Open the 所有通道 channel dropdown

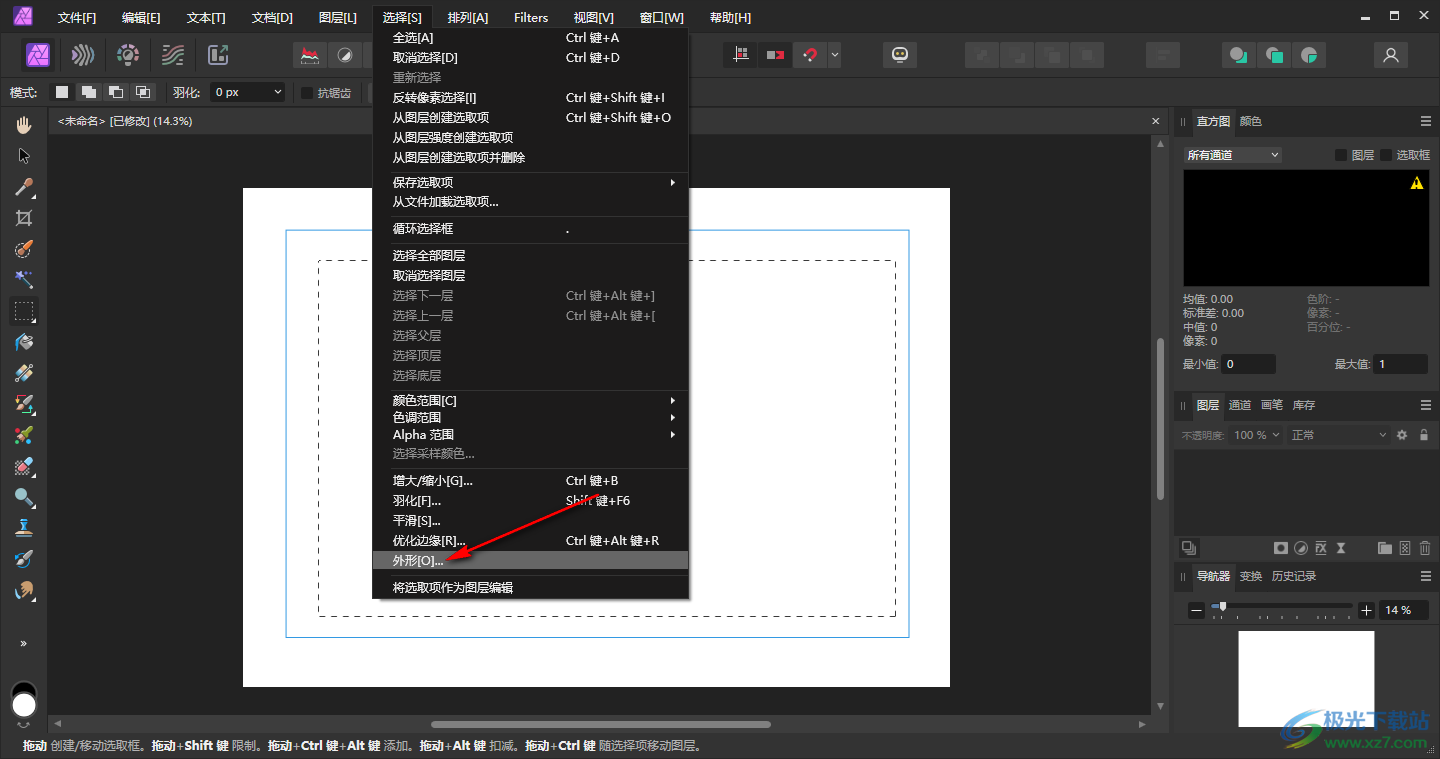point(1232,155)
